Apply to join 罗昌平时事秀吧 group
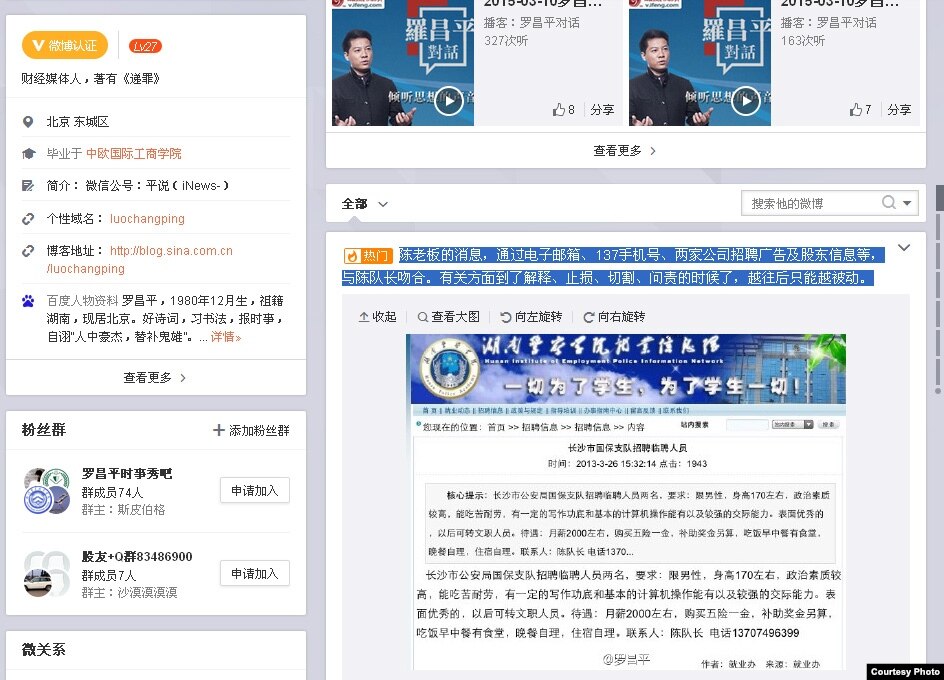 click(254, 490)
